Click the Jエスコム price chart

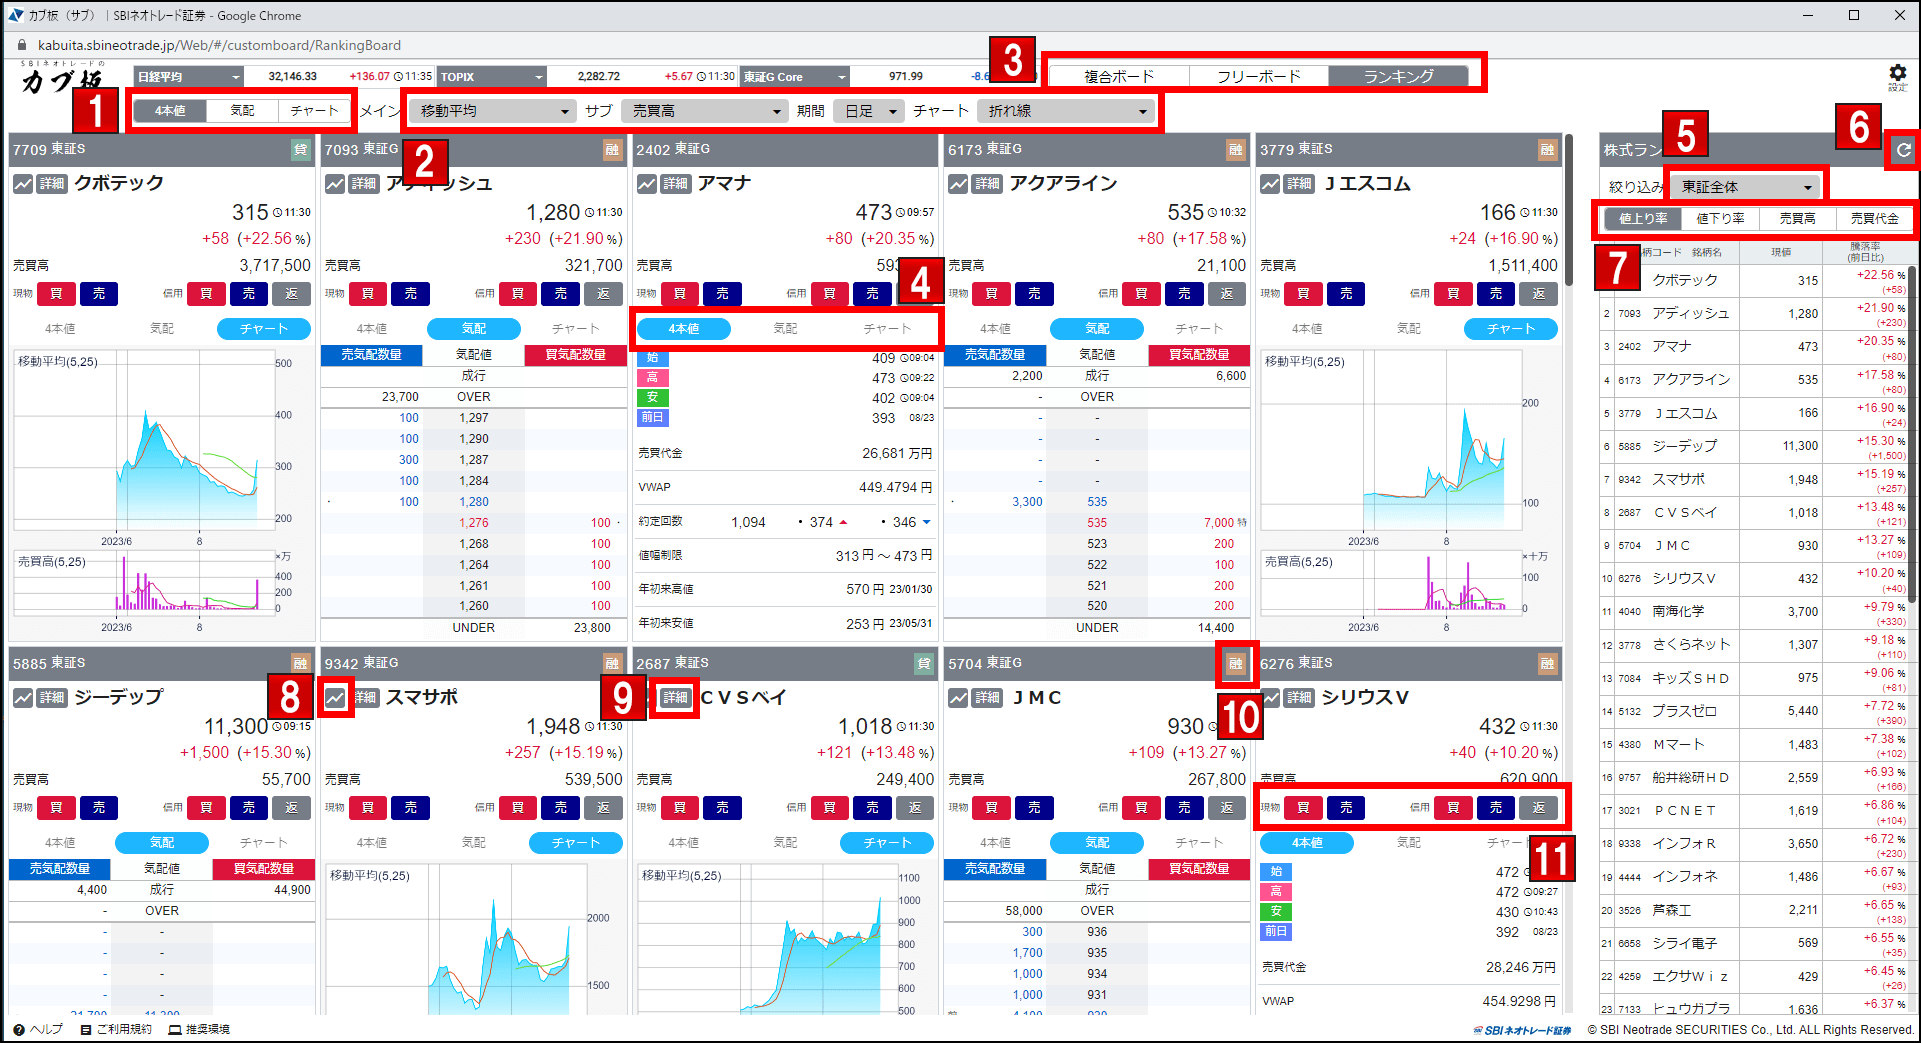(1392, 440)
